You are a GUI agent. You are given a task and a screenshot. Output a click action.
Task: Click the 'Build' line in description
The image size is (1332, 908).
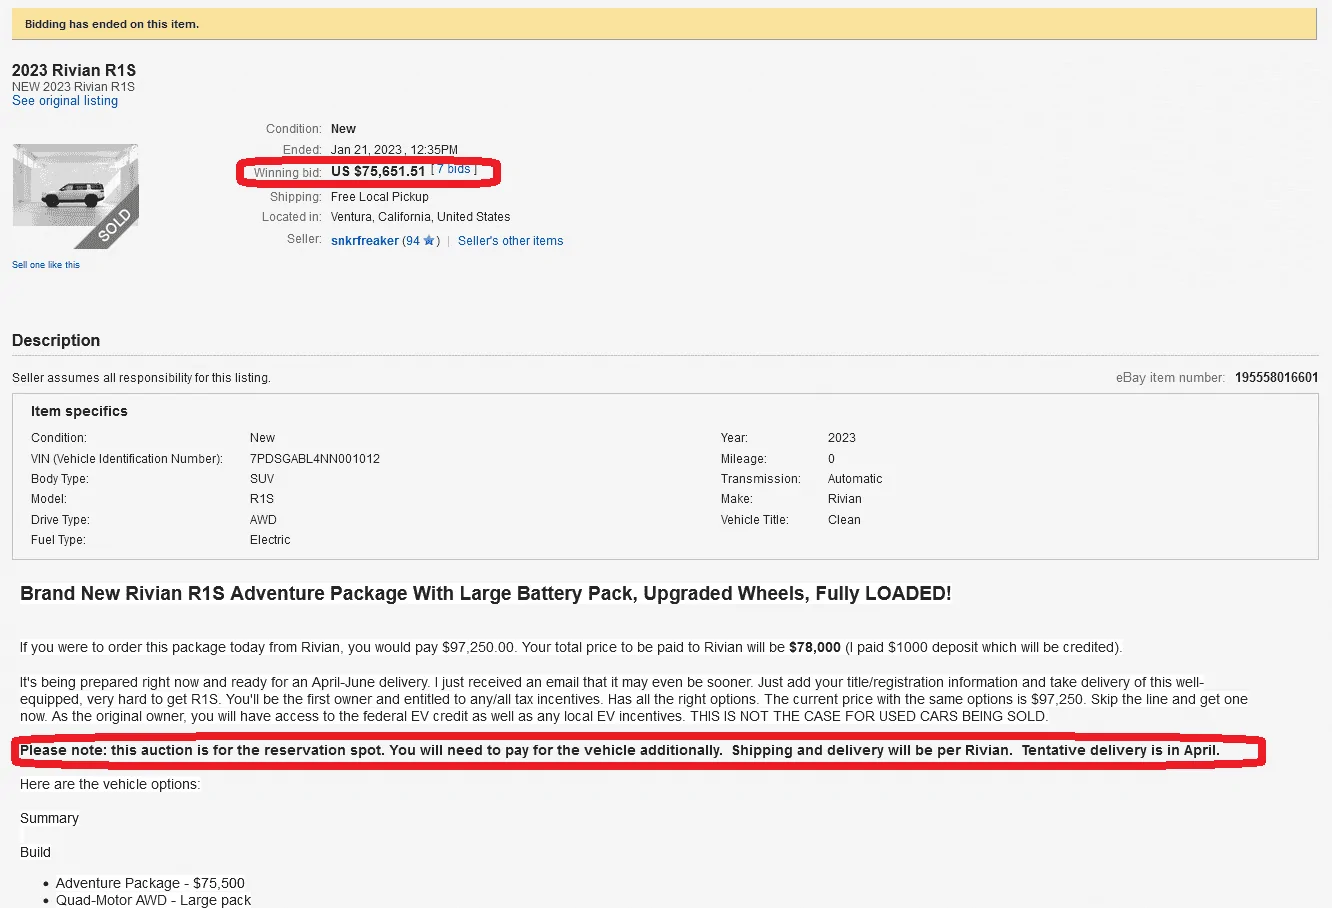35,853
